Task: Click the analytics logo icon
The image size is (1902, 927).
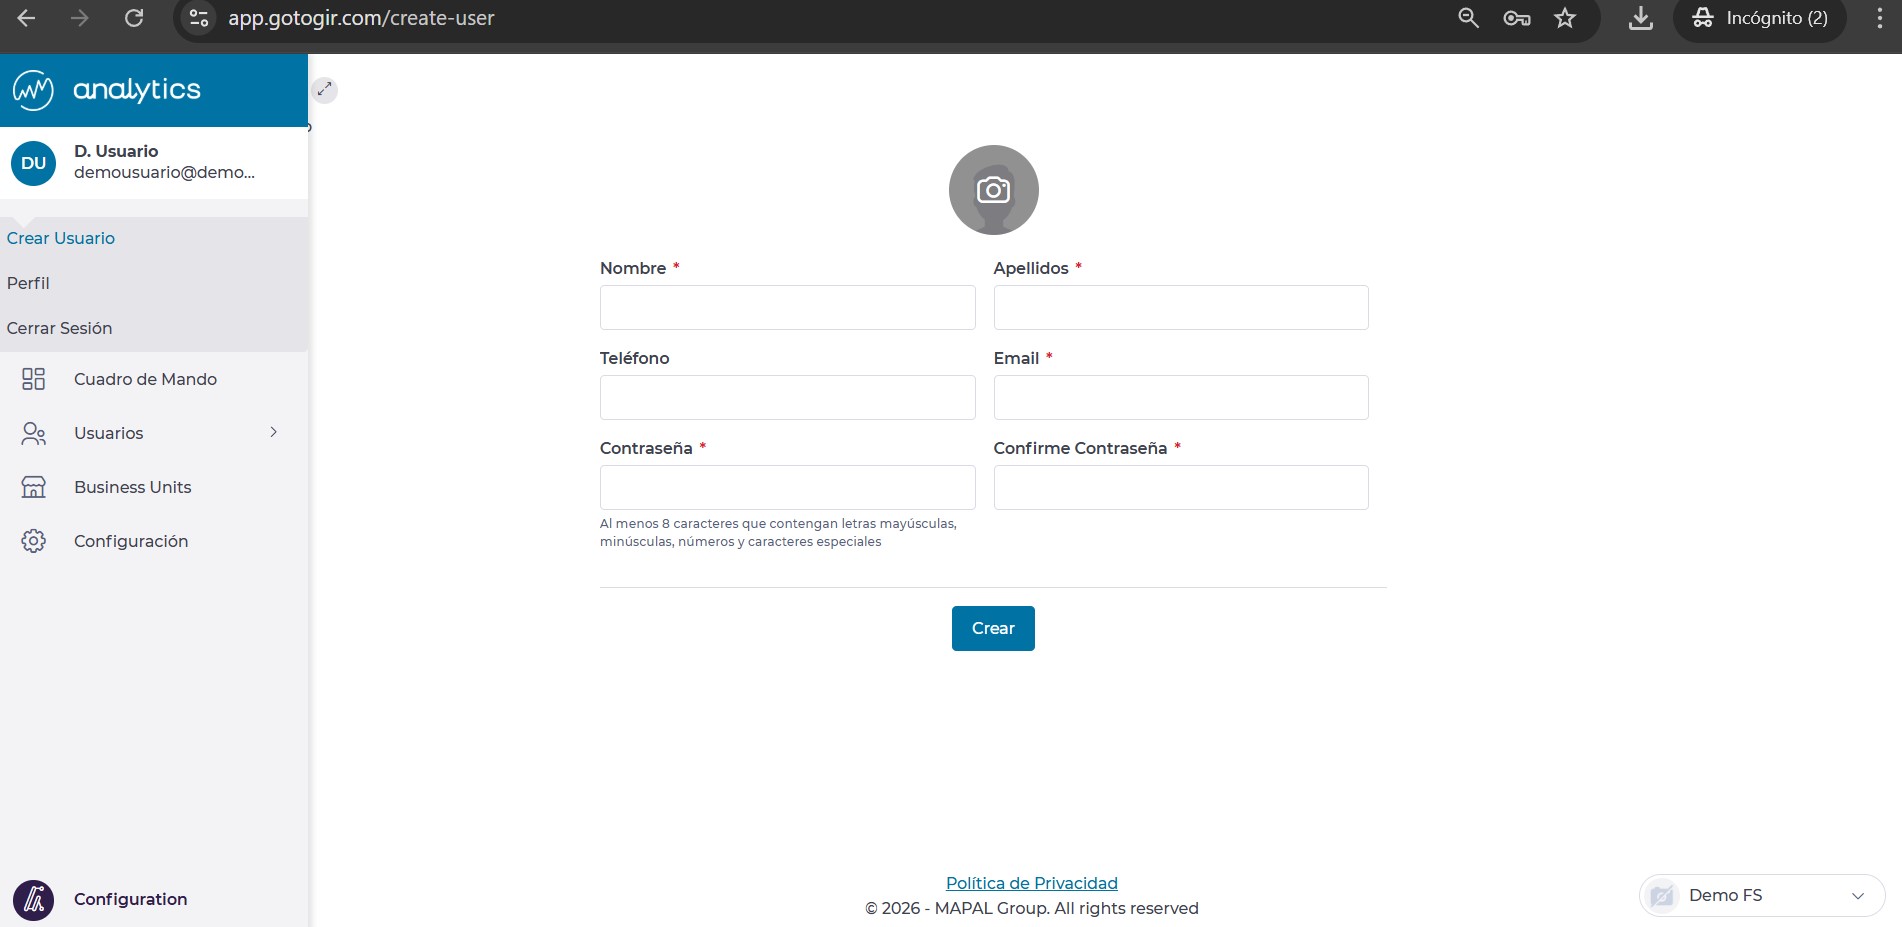Action: pyautogui.click(x=33, y=90)
